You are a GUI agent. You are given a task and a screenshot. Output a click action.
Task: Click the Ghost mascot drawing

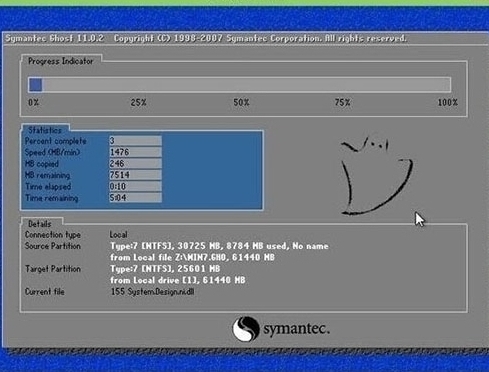pyautogui.click(x=377, y=176)
